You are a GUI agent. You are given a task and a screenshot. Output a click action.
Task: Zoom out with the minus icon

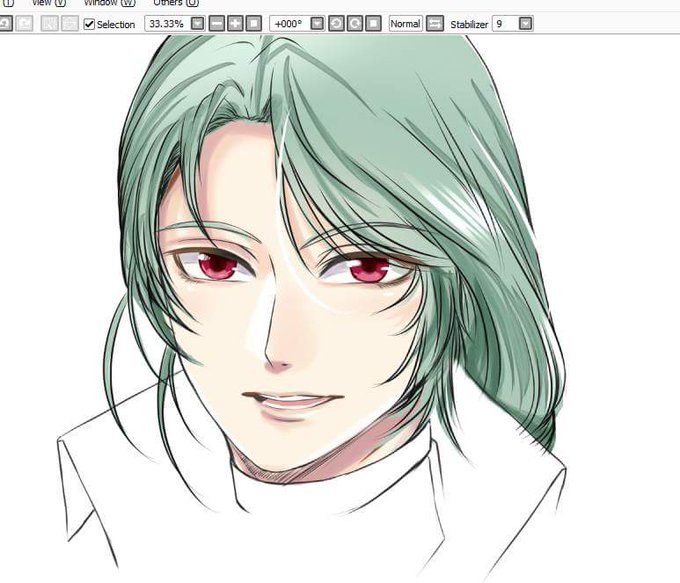pos(217,23)
